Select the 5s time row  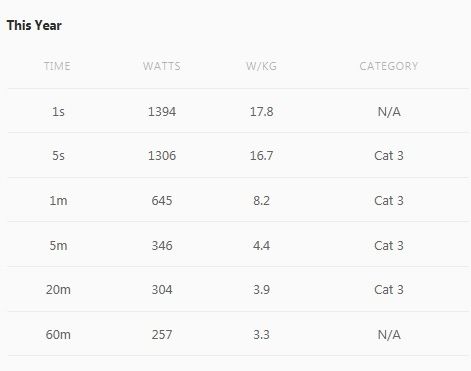point(238,155)
